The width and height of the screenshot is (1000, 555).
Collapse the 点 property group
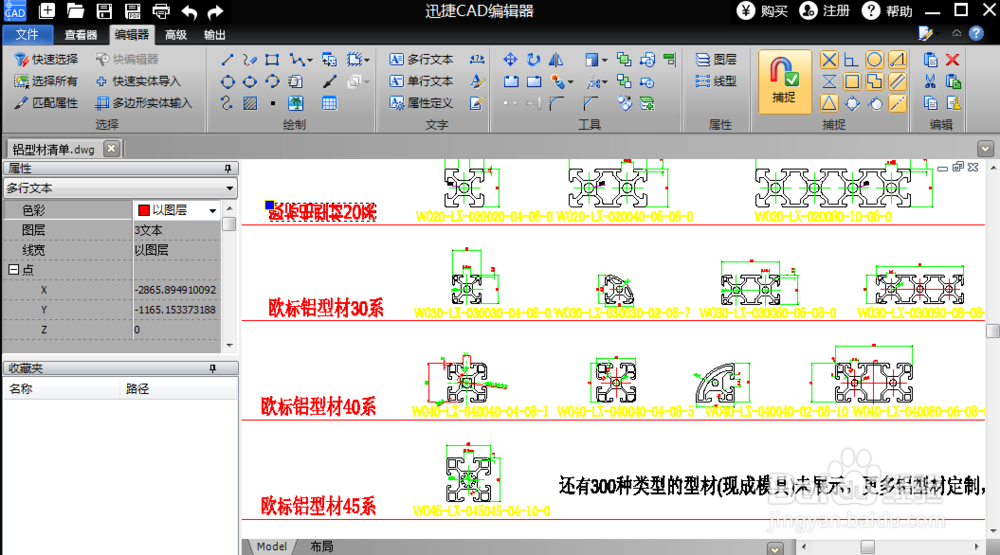(x=13, y=270)
